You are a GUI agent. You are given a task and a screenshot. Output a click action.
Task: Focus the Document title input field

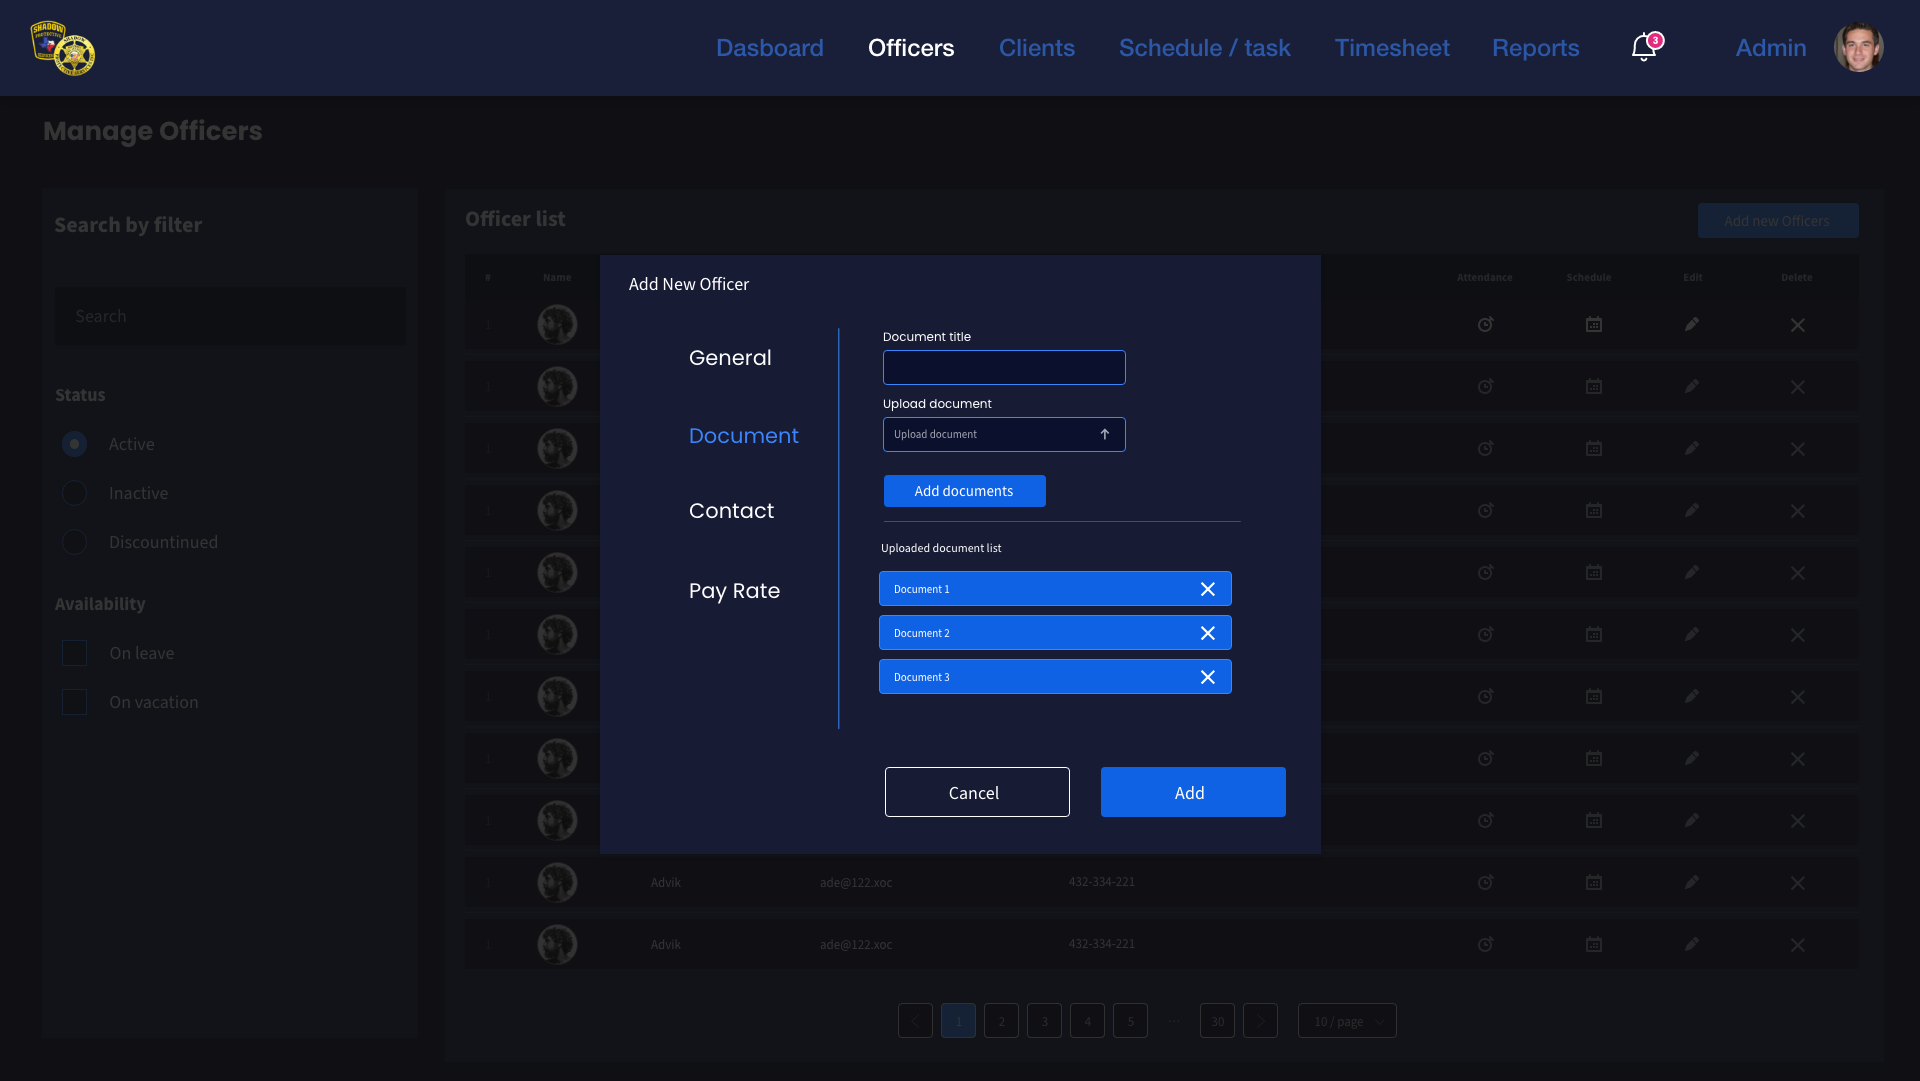point(1003,367)
